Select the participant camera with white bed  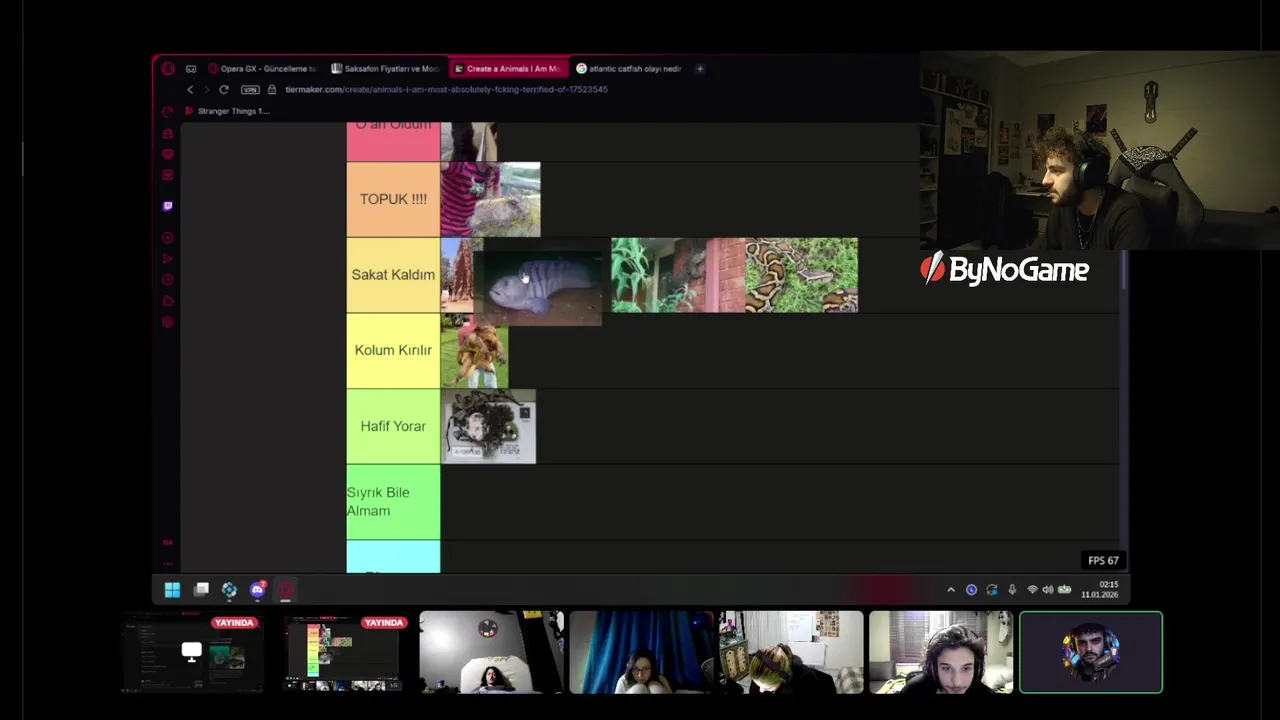coord(491,652)
